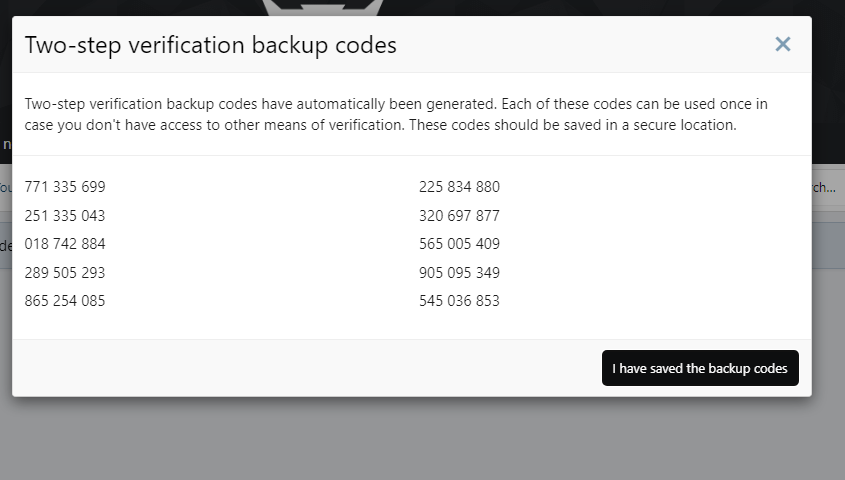Select backup code 771 335 699
The image size is (845, 480).
coord(65,187)
